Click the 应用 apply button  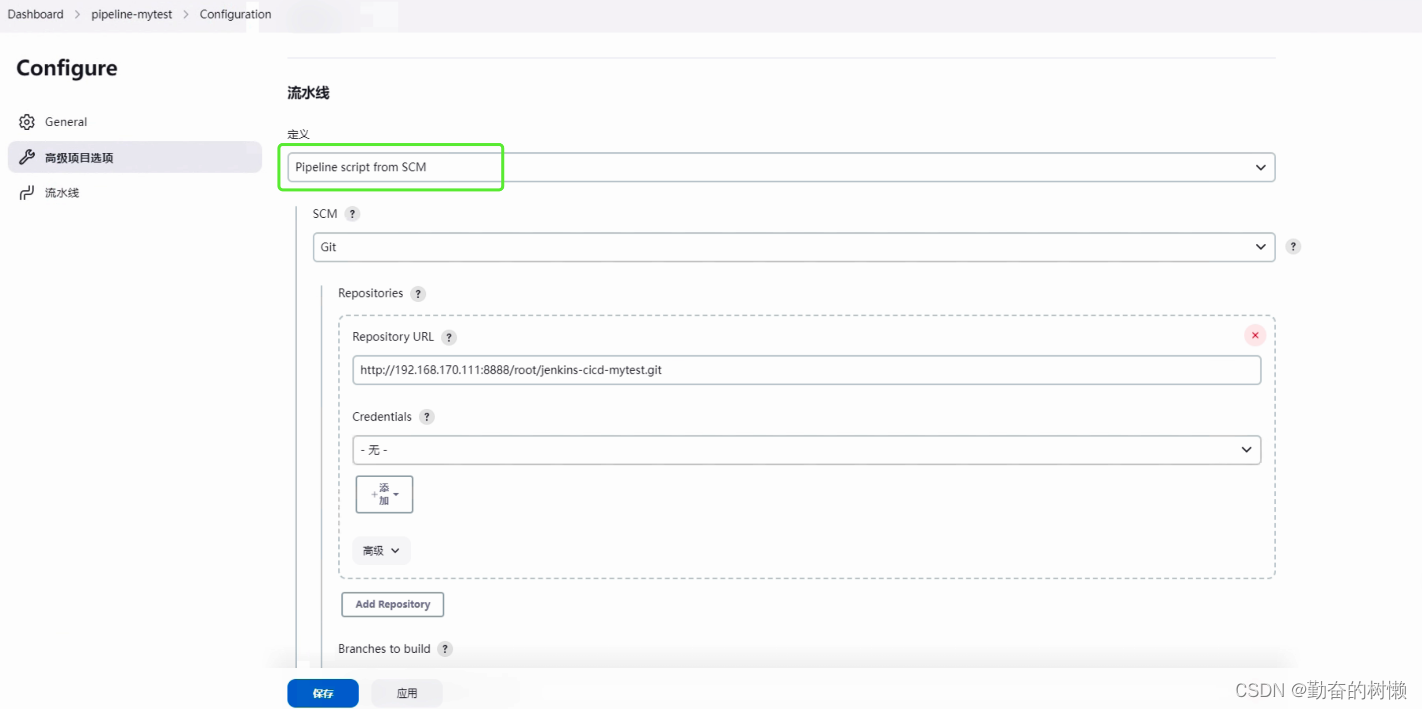pos(407,693)
